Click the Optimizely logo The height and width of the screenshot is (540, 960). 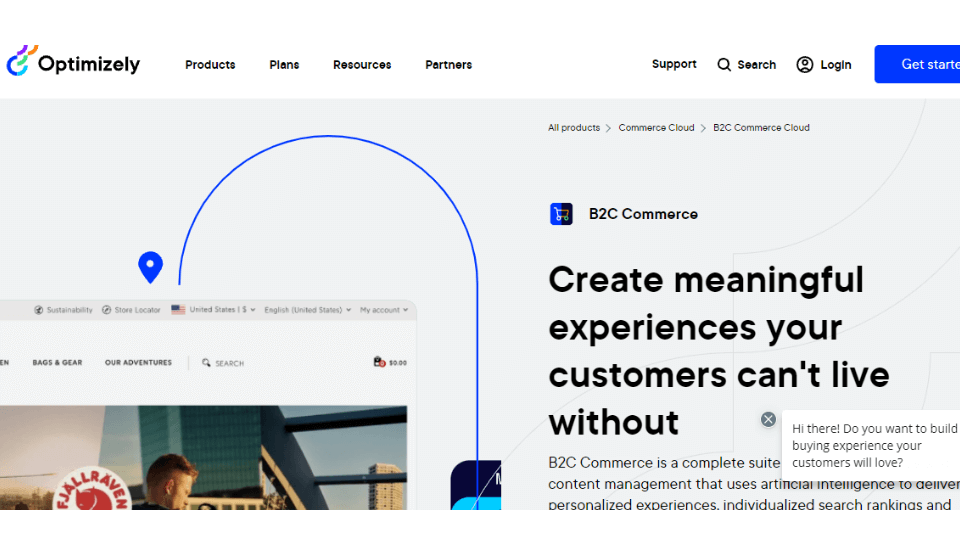(73, 61)
